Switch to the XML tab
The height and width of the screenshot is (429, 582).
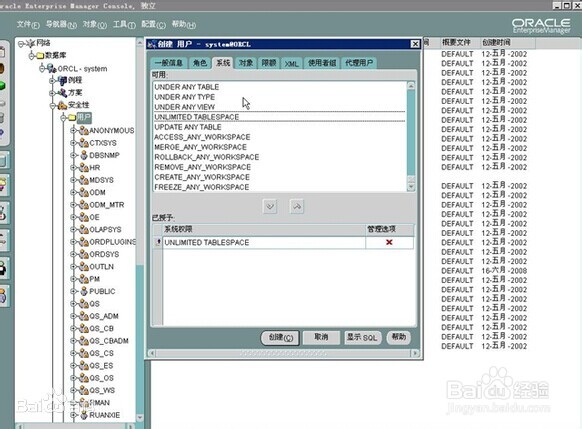(291, 63)
